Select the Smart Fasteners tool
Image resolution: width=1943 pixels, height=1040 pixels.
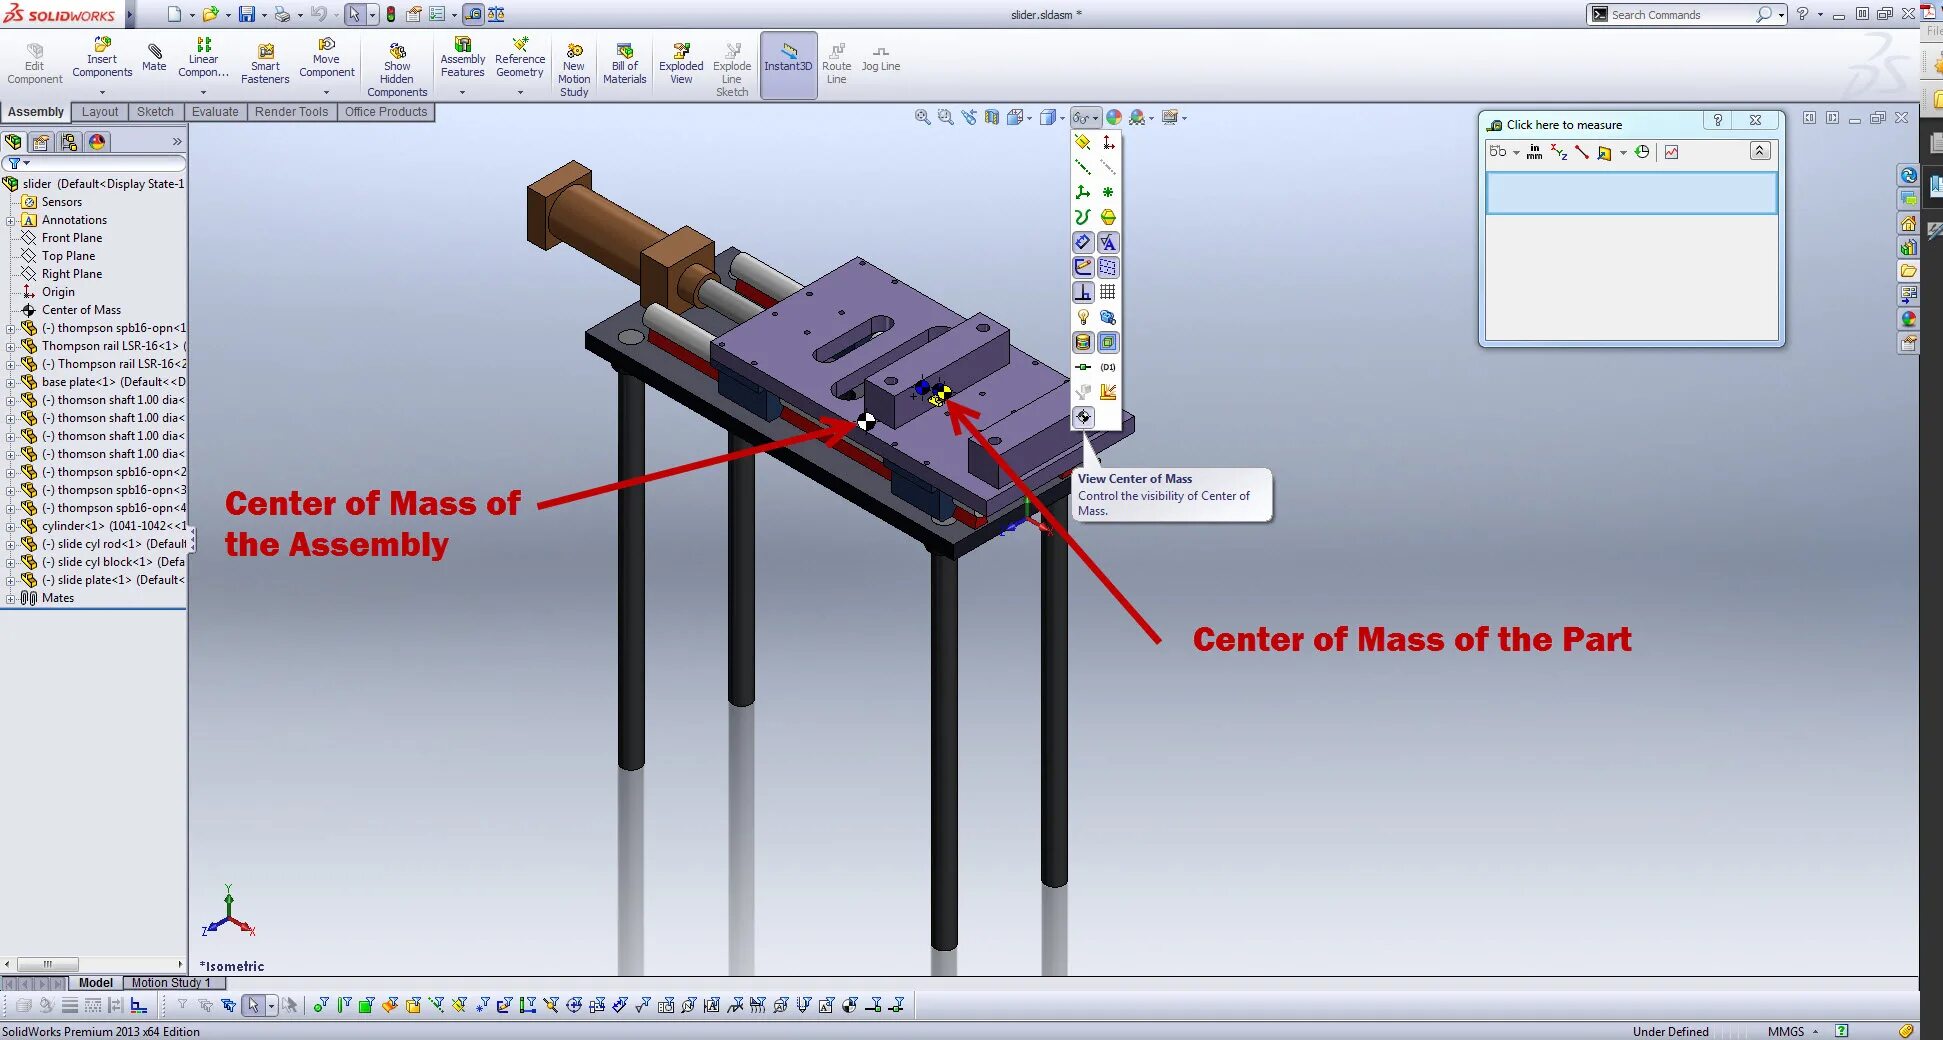click(265, 60)
